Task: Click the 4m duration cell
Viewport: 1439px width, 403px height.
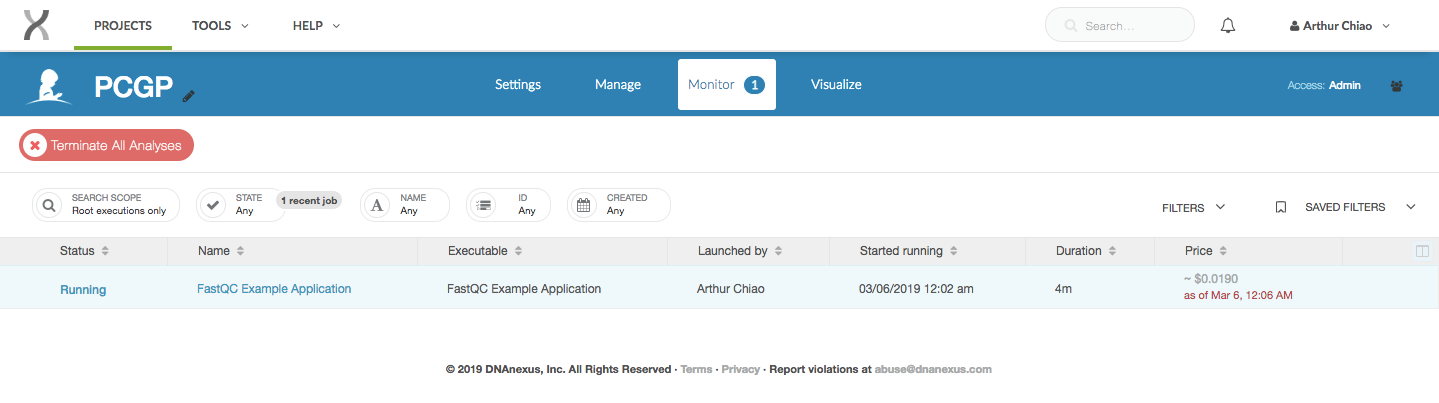Action: 1064,289
